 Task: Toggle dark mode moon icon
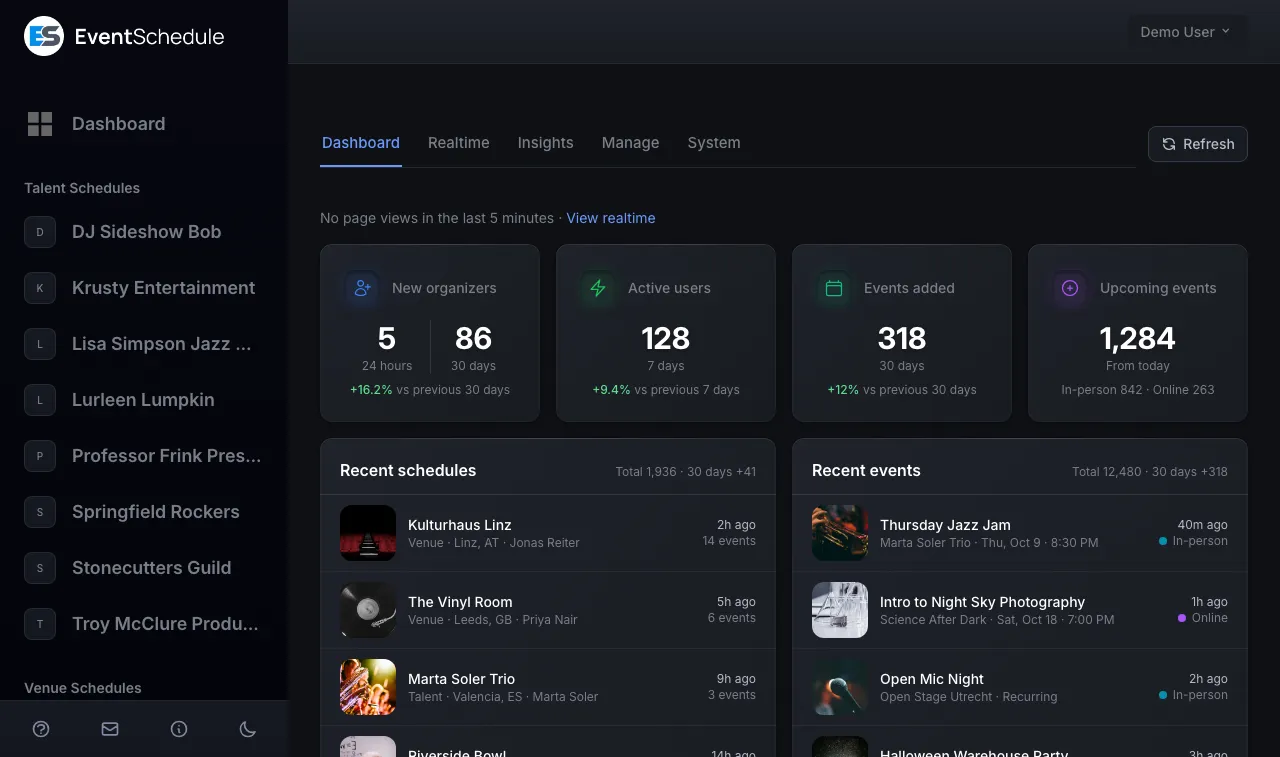pos(248,729)
